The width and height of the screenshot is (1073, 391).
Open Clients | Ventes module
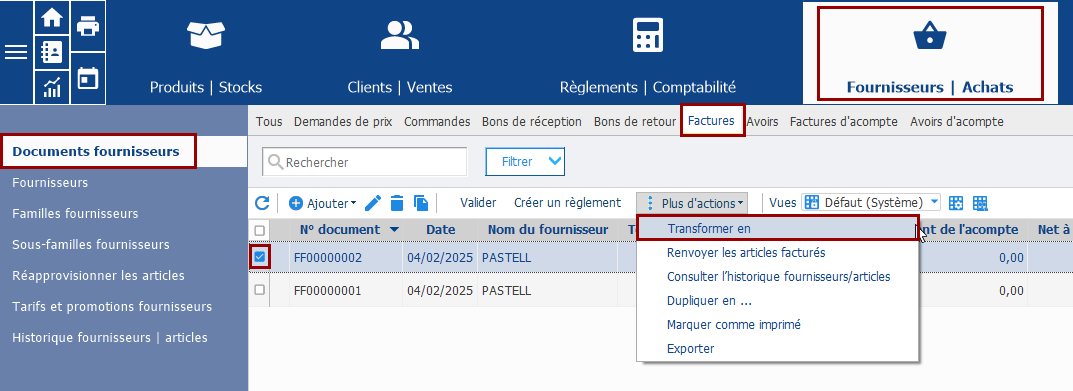point(400,56)
